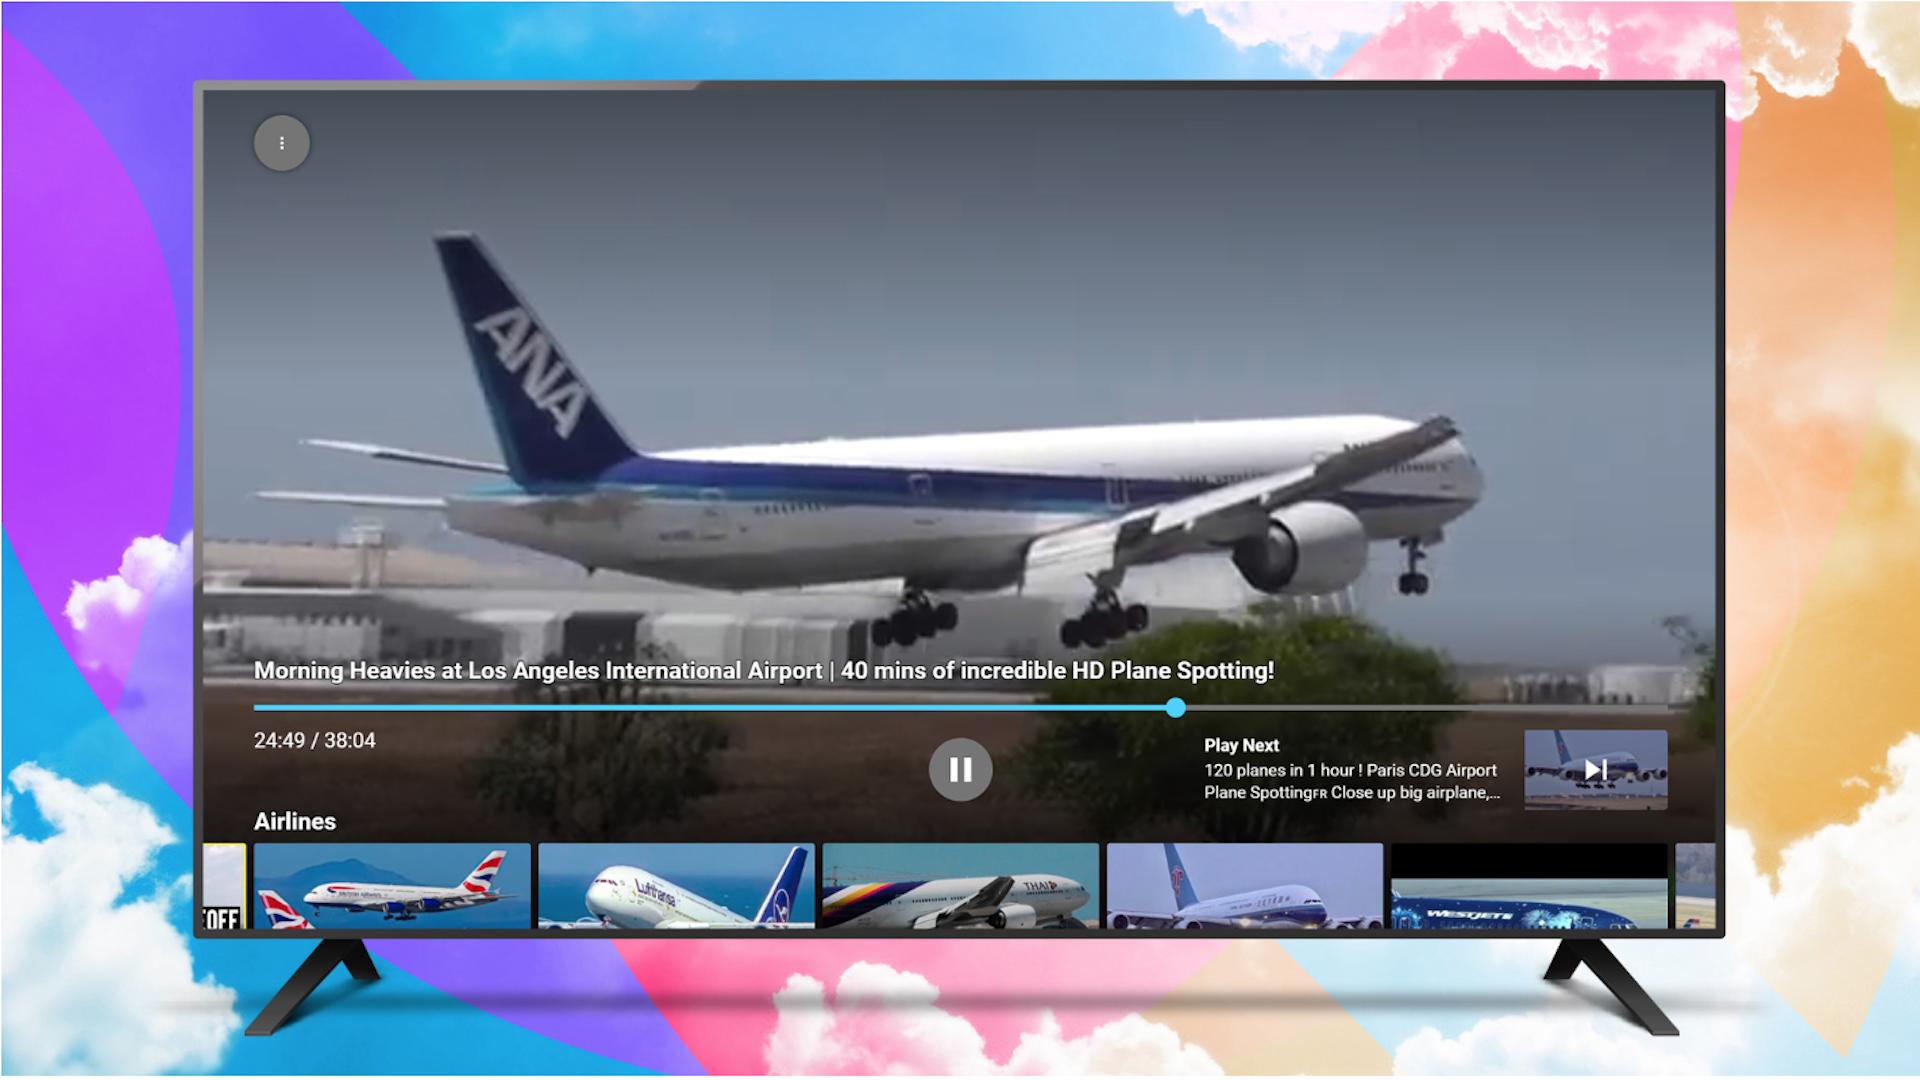
Task: Open the British Airways video thumbnail
Action: [x=392, y=886]
